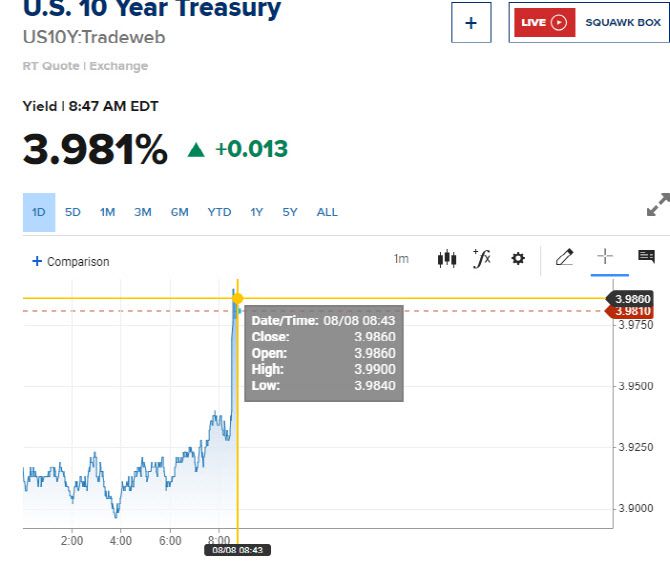Screen dimensions: 670x574
Task: Add US10Y to watchlist with plus button
Action: [471, 23]
